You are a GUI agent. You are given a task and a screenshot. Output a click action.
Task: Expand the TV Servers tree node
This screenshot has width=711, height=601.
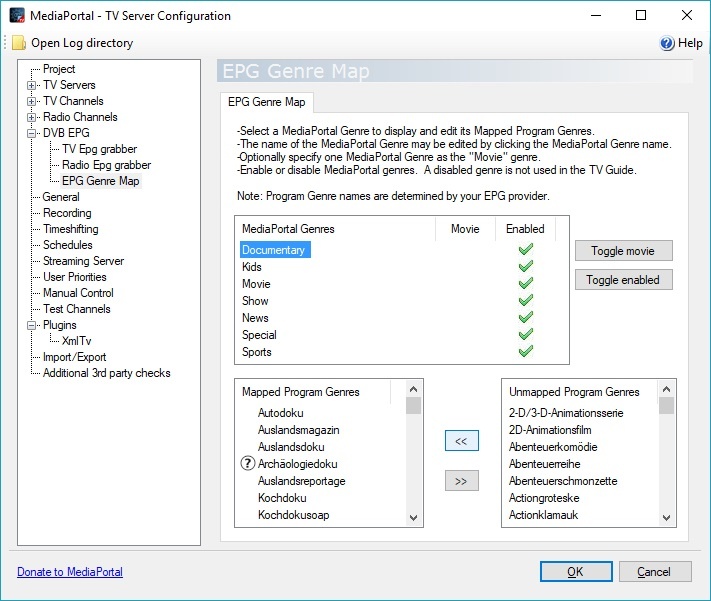(x=31, y=85)
